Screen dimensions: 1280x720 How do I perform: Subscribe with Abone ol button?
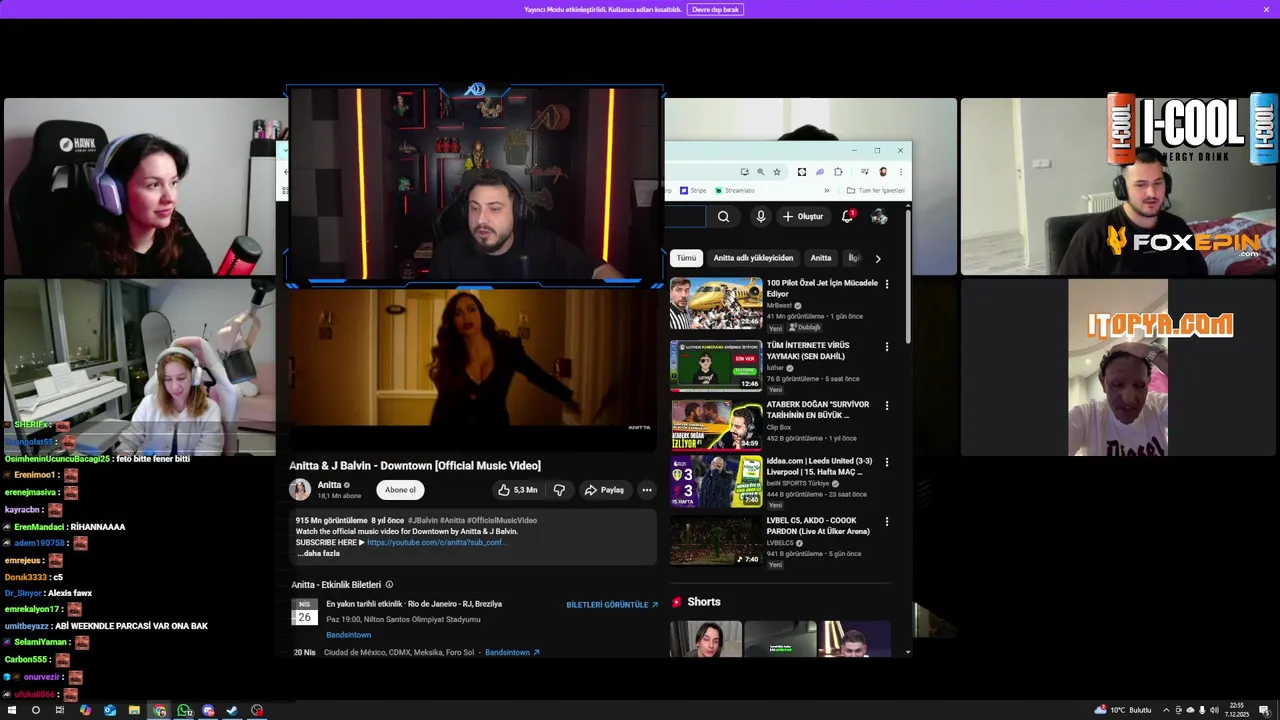(x=400, y=490)
